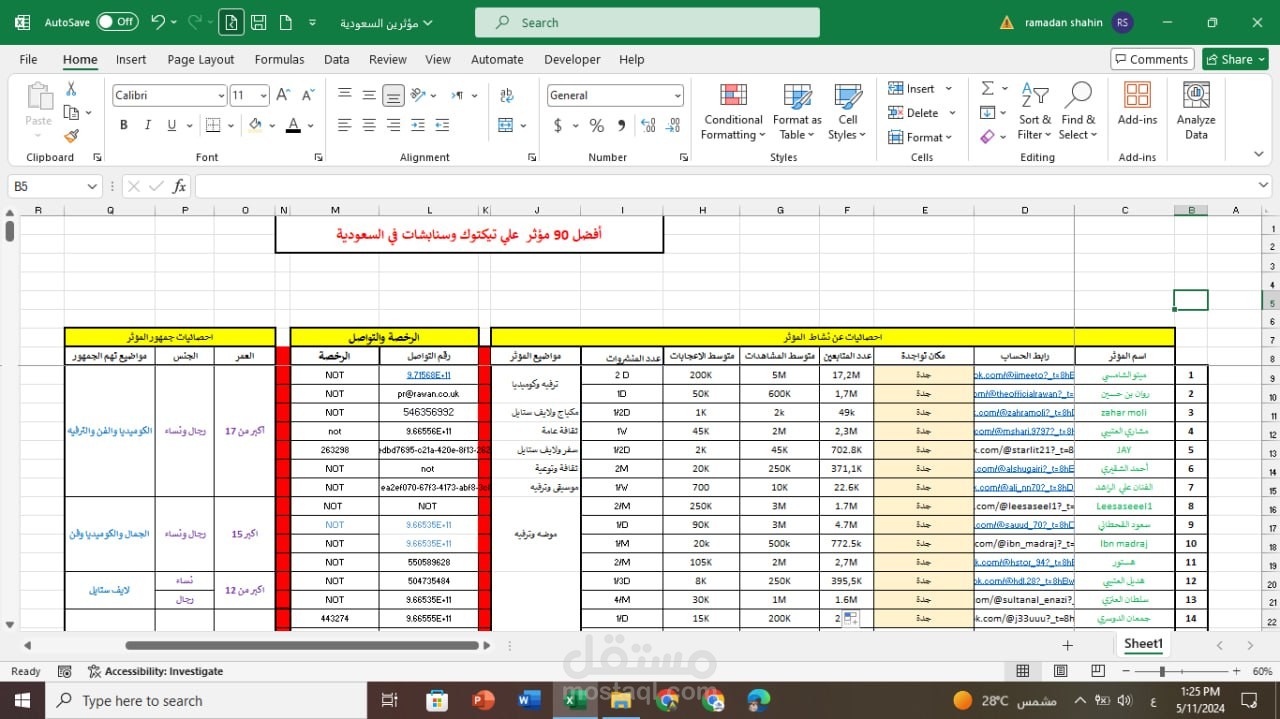1280x719 pixels.
Task: Open Conditional Formatting menu
Action: (733, 111)
